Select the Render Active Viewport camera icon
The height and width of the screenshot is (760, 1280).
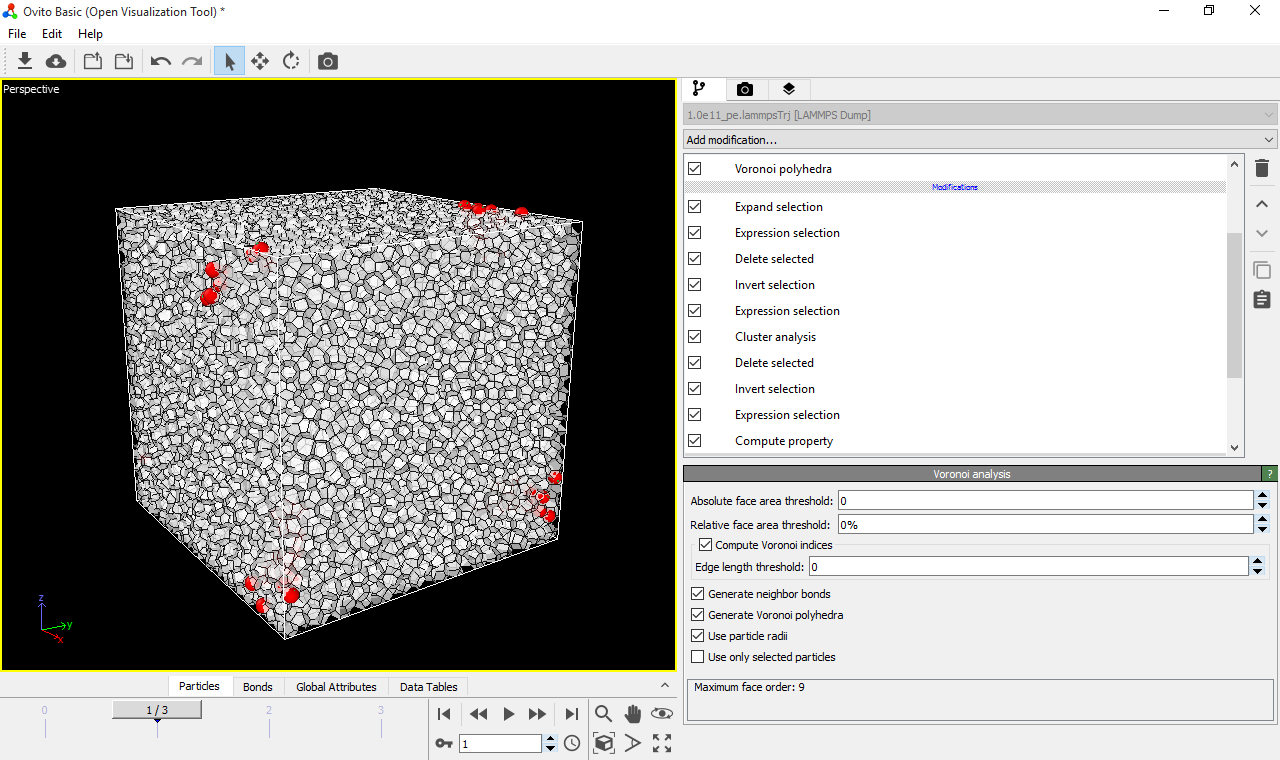(327, 60)
